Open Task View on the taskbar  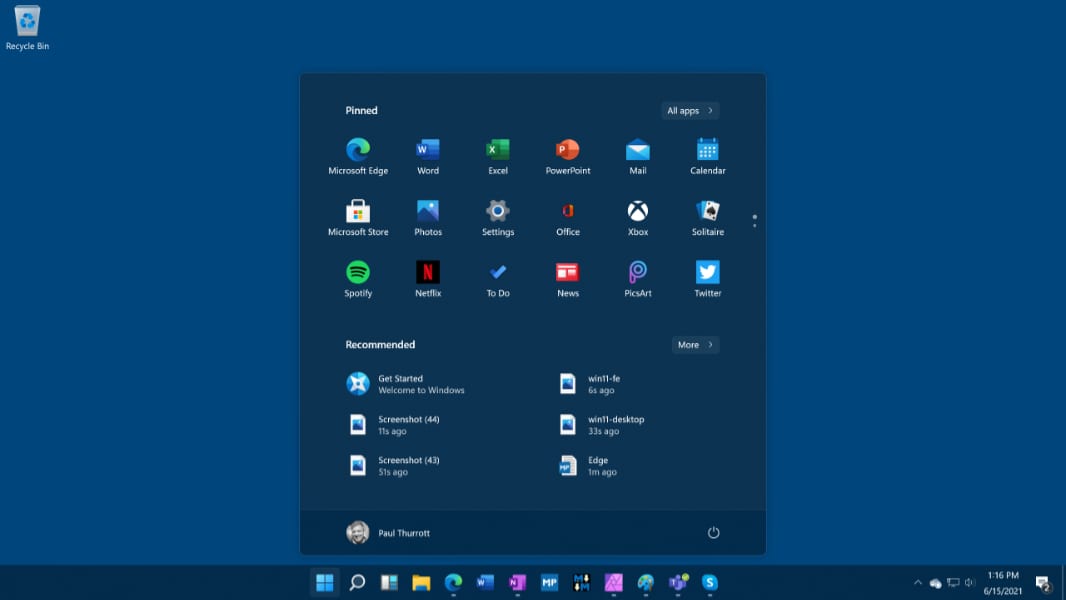(389, 582)
